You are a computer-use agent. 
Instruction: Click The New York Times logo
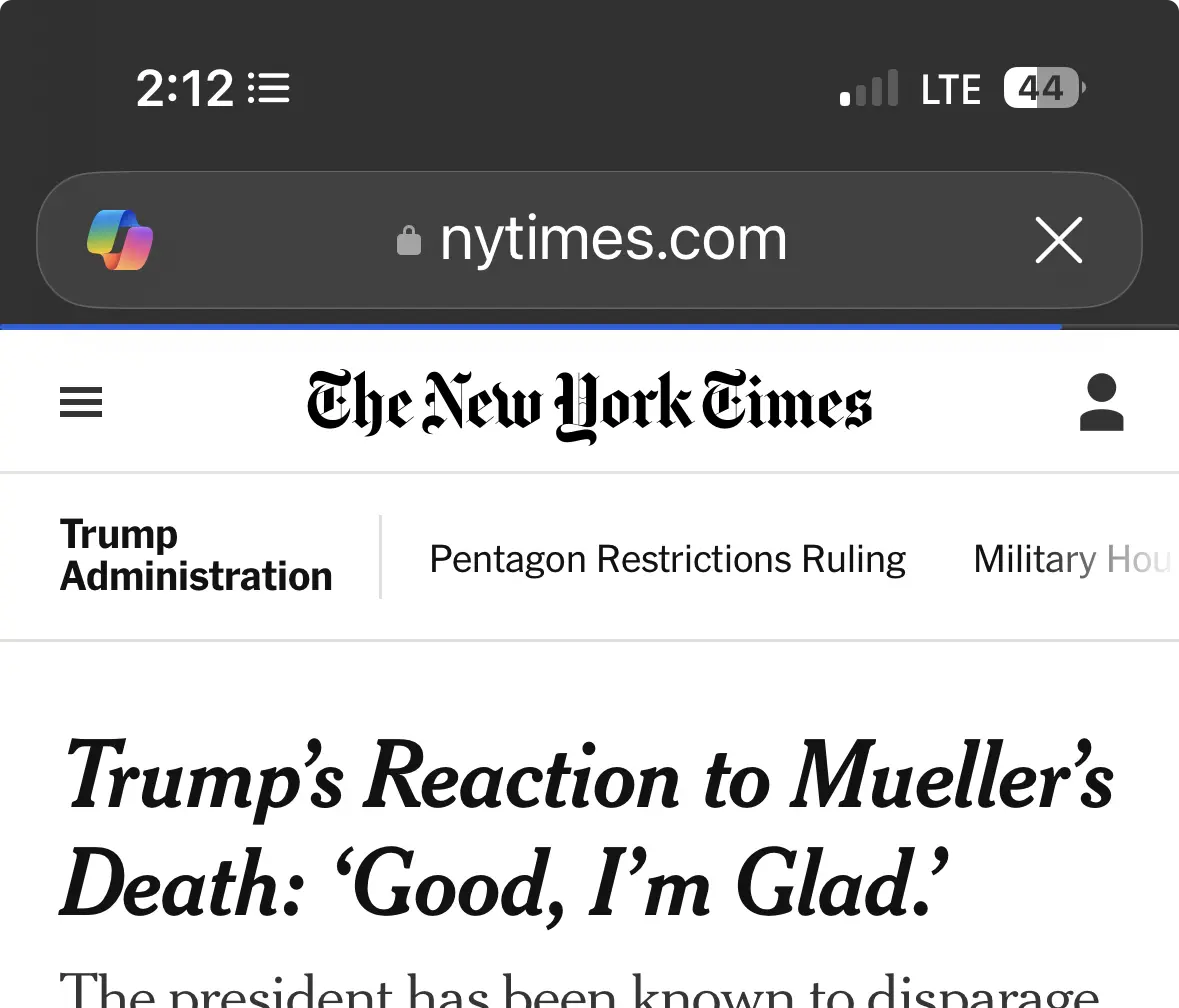pyautogui.click(x=589, y=405)
